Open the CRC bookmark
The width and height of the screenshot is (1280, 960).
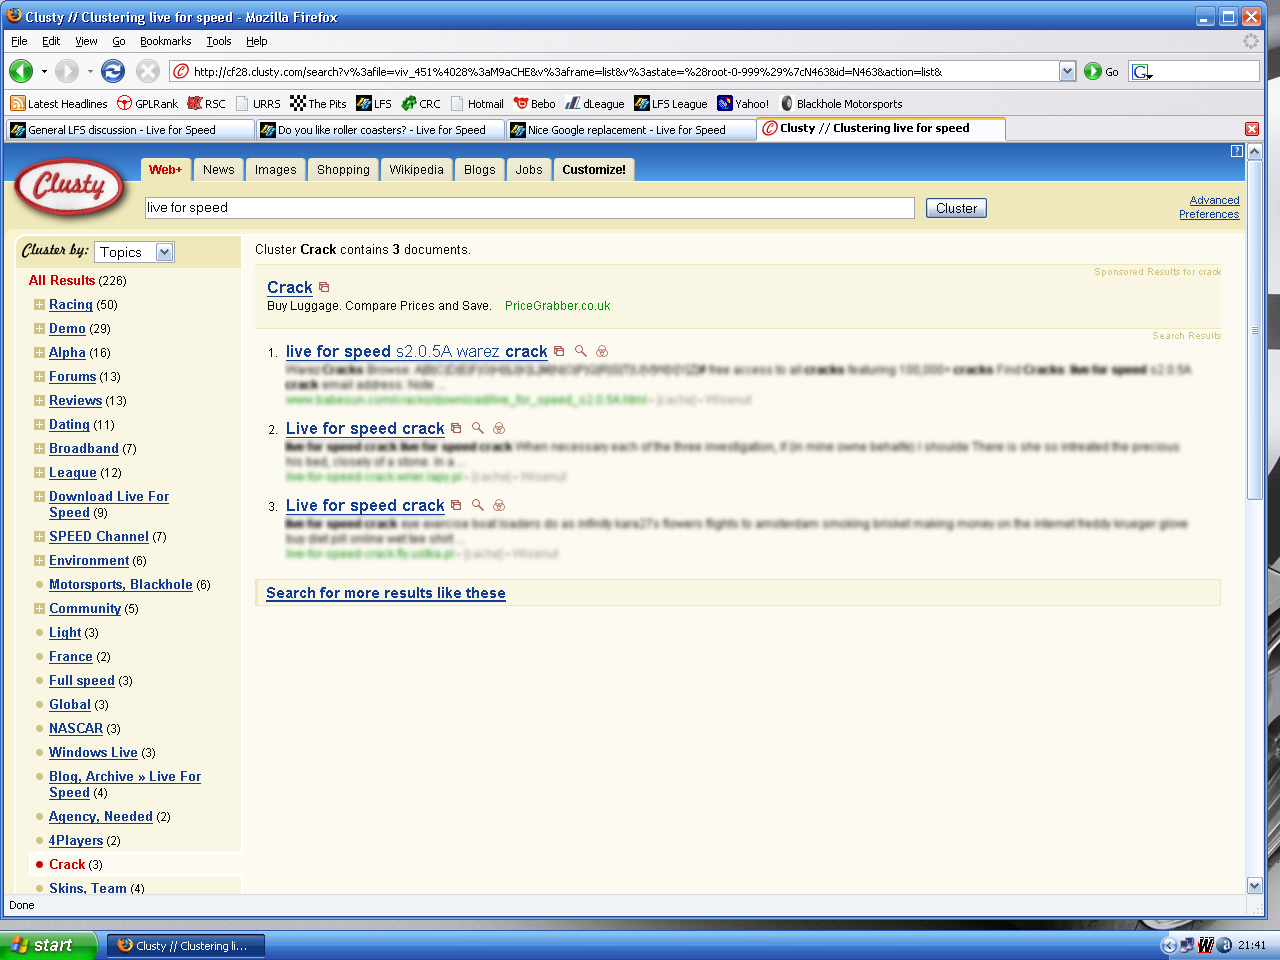tap(421, 104)
